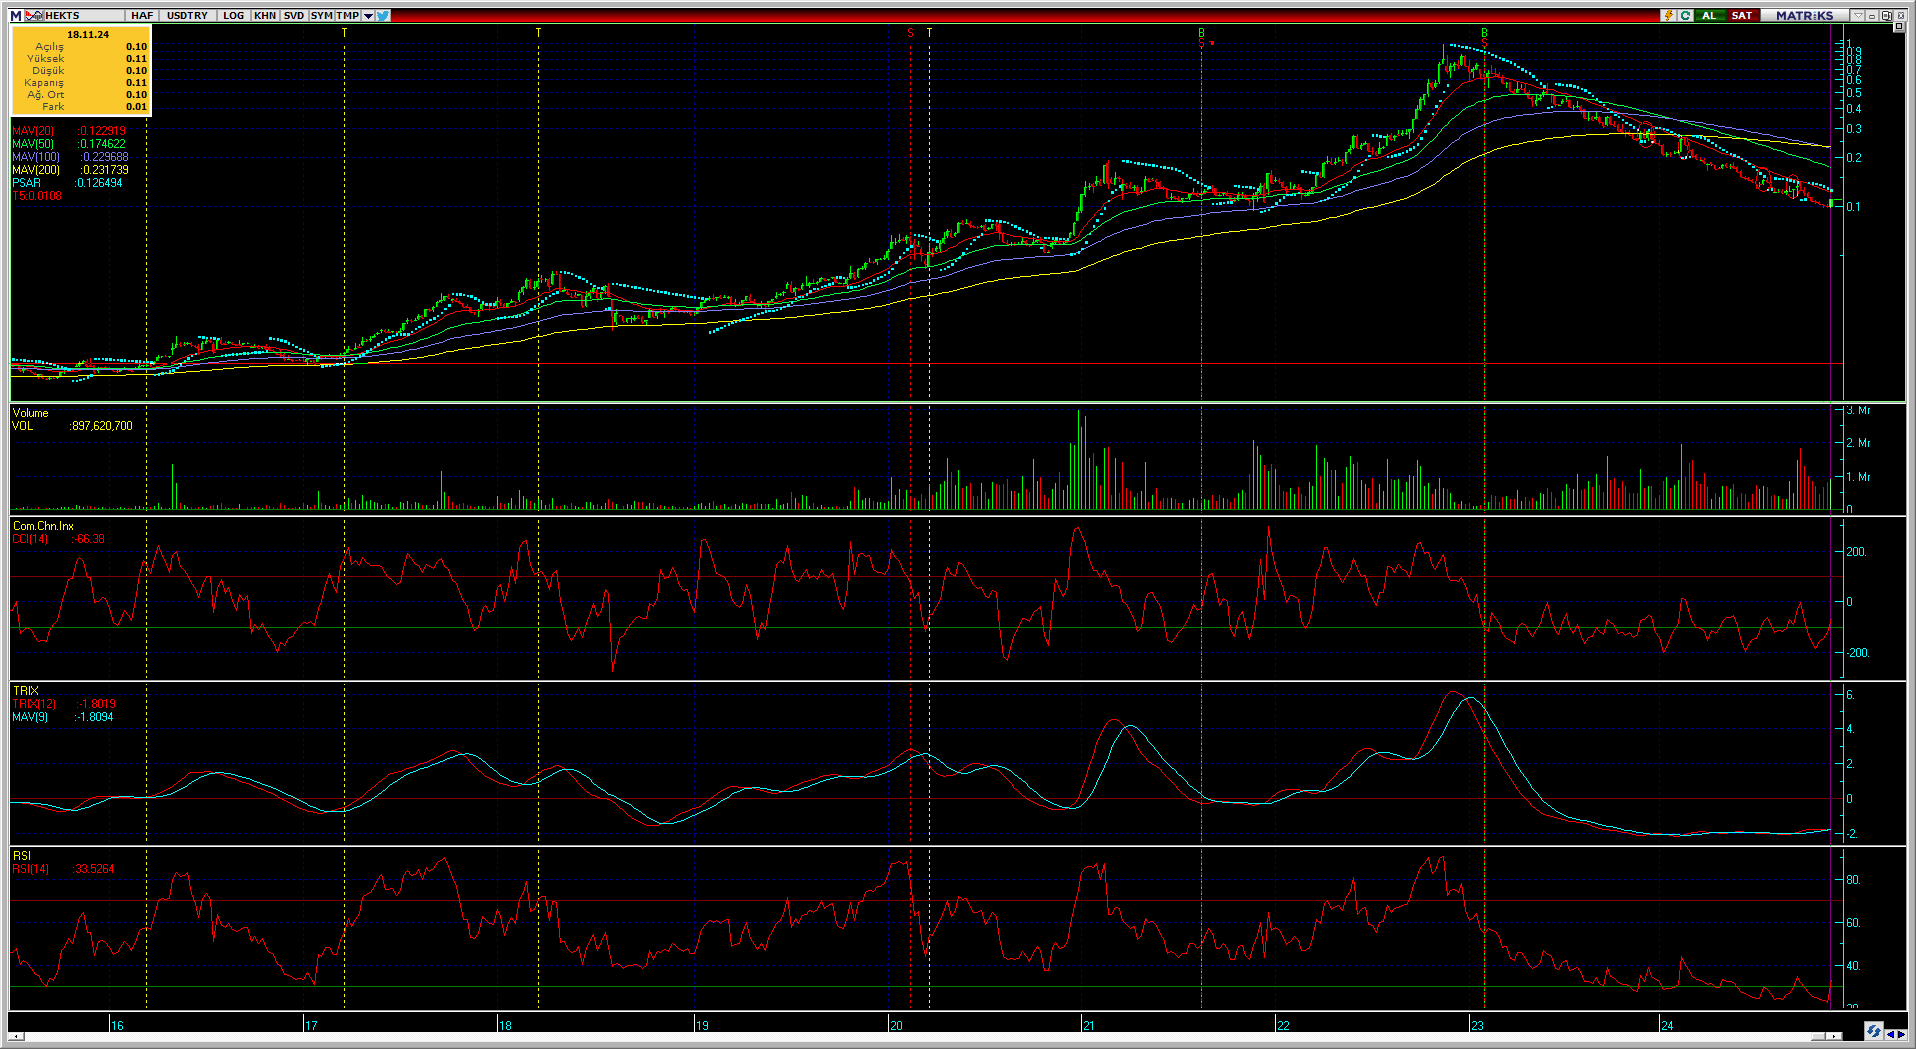Click the SVD toolbar button

click(x=294, y=15)
